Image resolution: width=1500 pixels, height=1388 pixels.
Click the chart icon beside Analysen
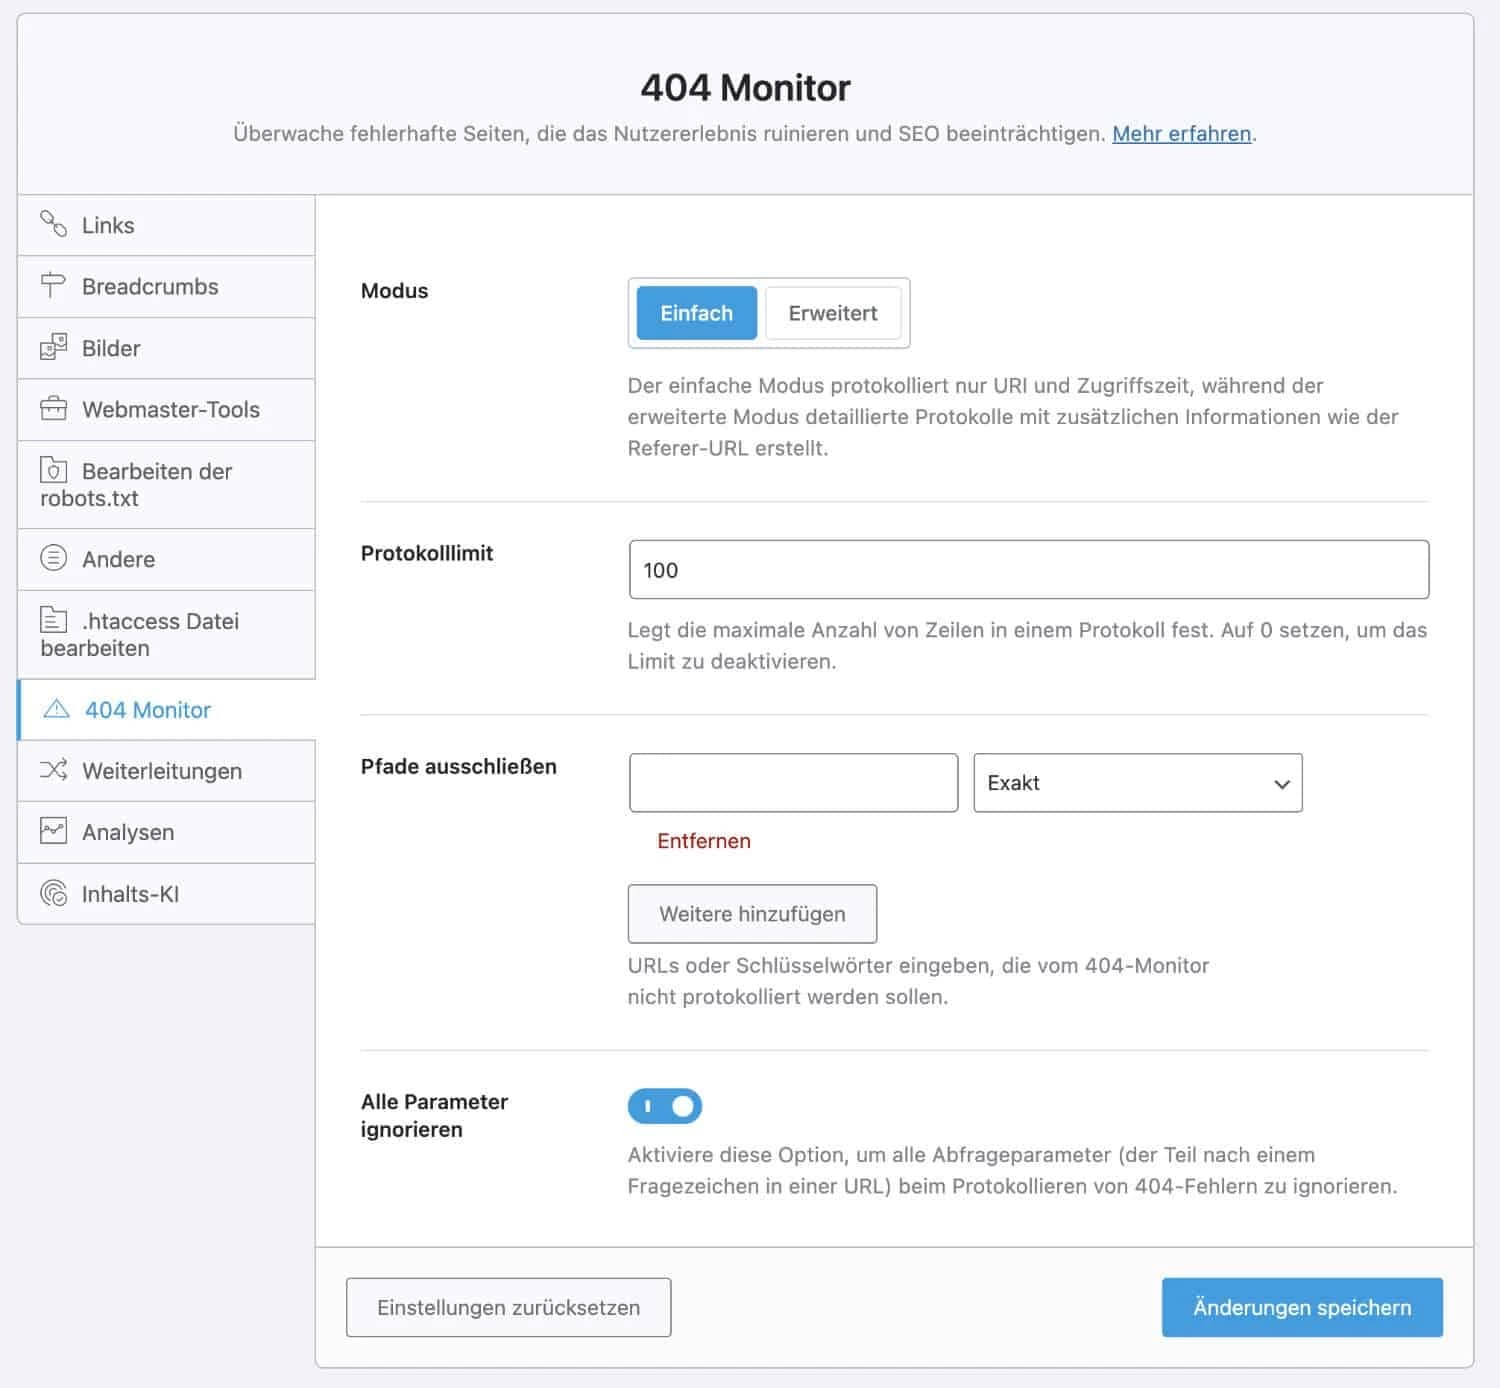coord(53,831)
